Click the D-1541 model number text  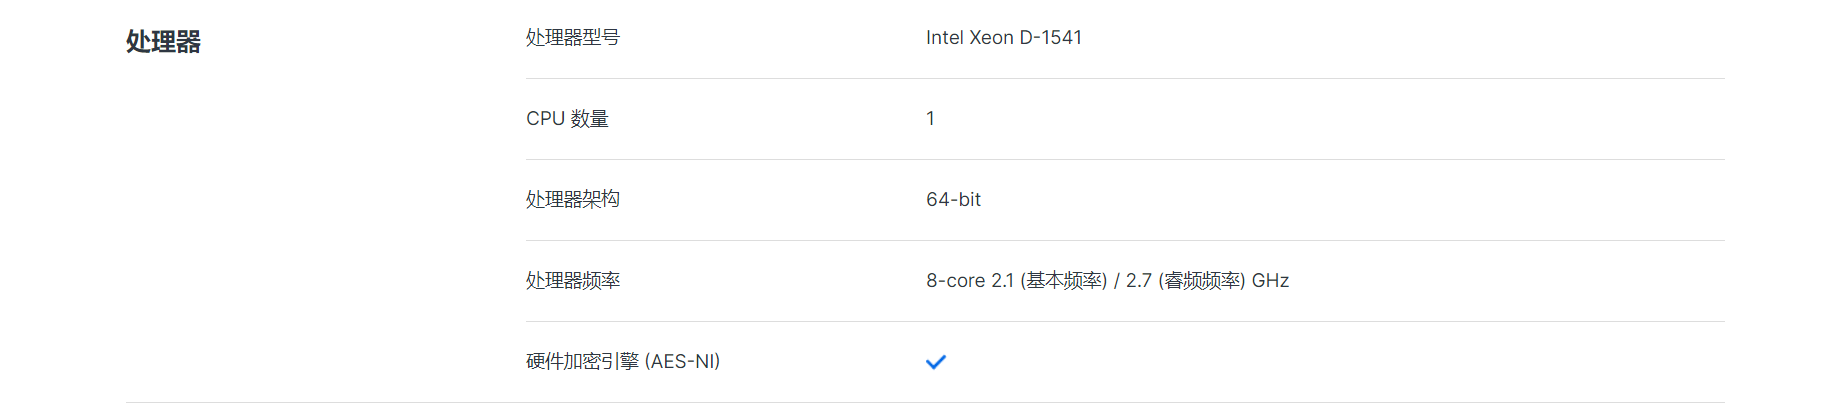click(1050, 38)
